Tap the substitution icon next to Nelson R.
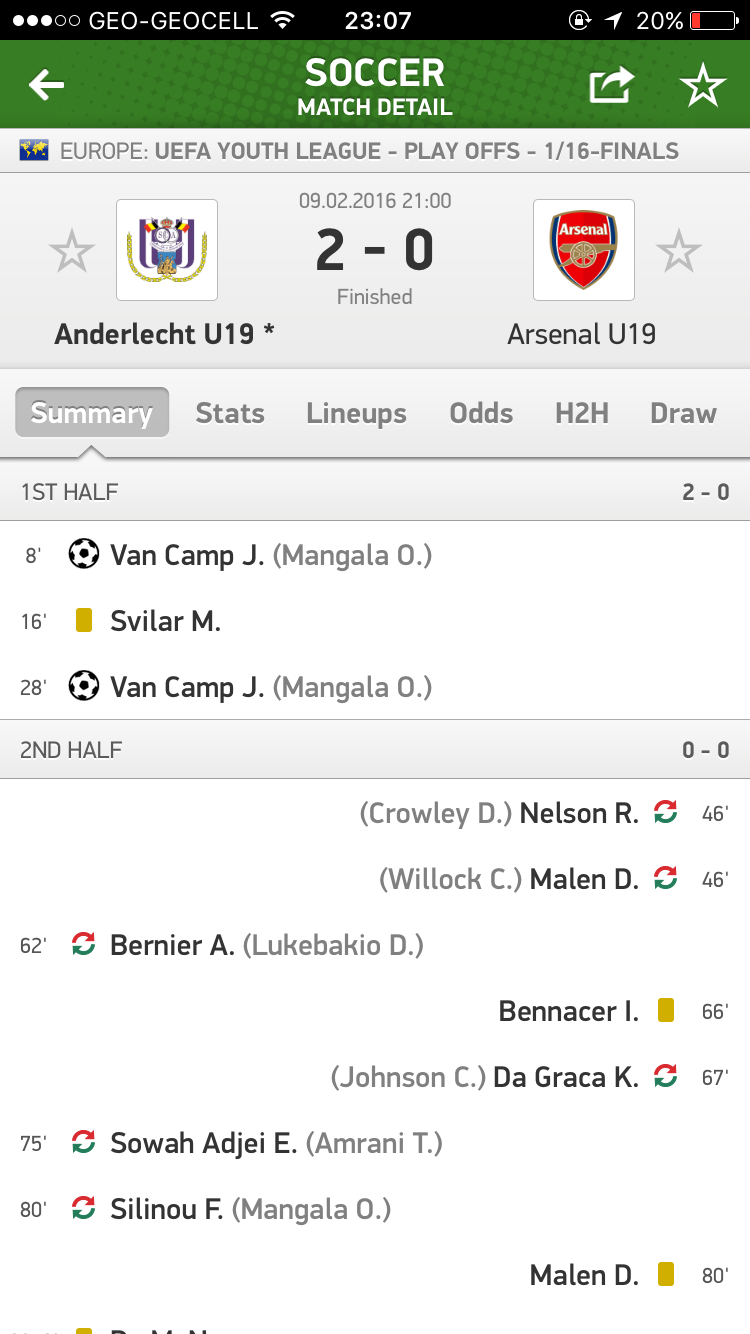 (x=665, y=813)
